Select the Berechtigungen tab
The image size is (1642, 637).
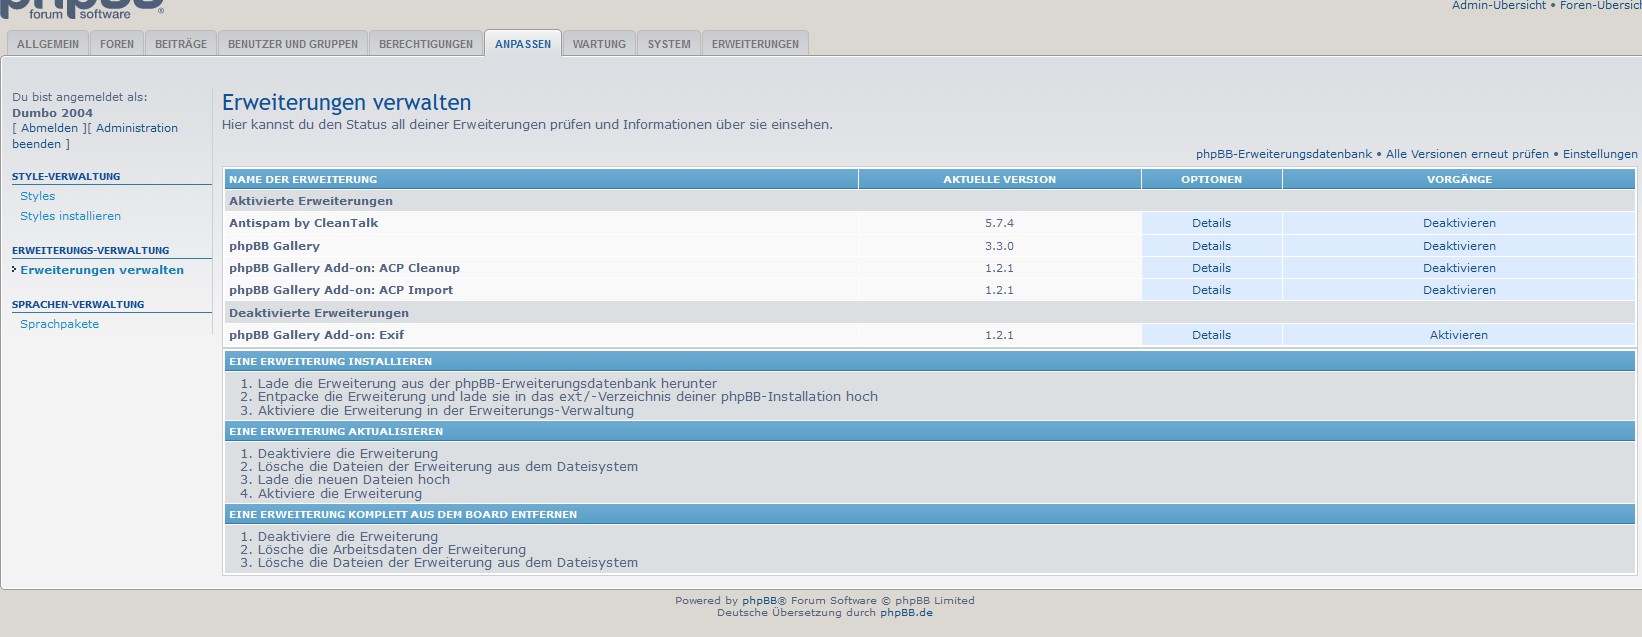click(x=426, y=44)
